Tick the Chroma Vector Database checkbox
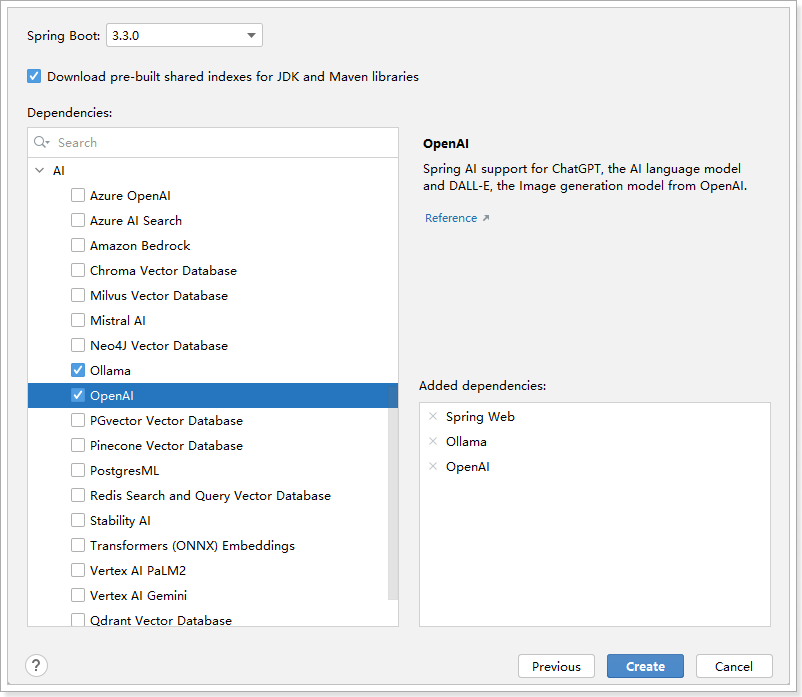 pos(78,271)
